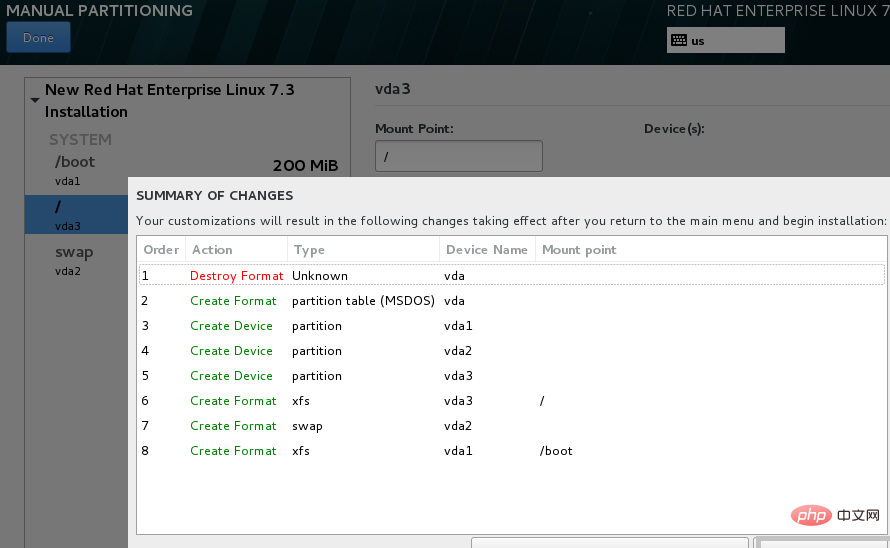
Task: Select row 5 Create Device vda3
Action: click(511, 375)
